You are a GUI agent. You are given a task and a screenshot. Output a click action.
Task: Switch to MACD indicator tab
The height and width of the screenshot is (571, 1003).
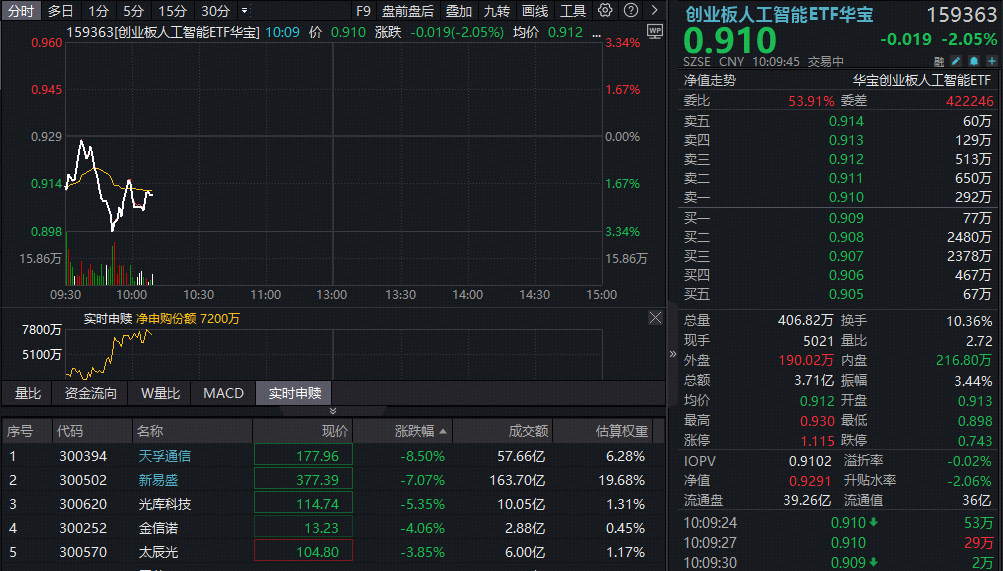coord(223,393)
